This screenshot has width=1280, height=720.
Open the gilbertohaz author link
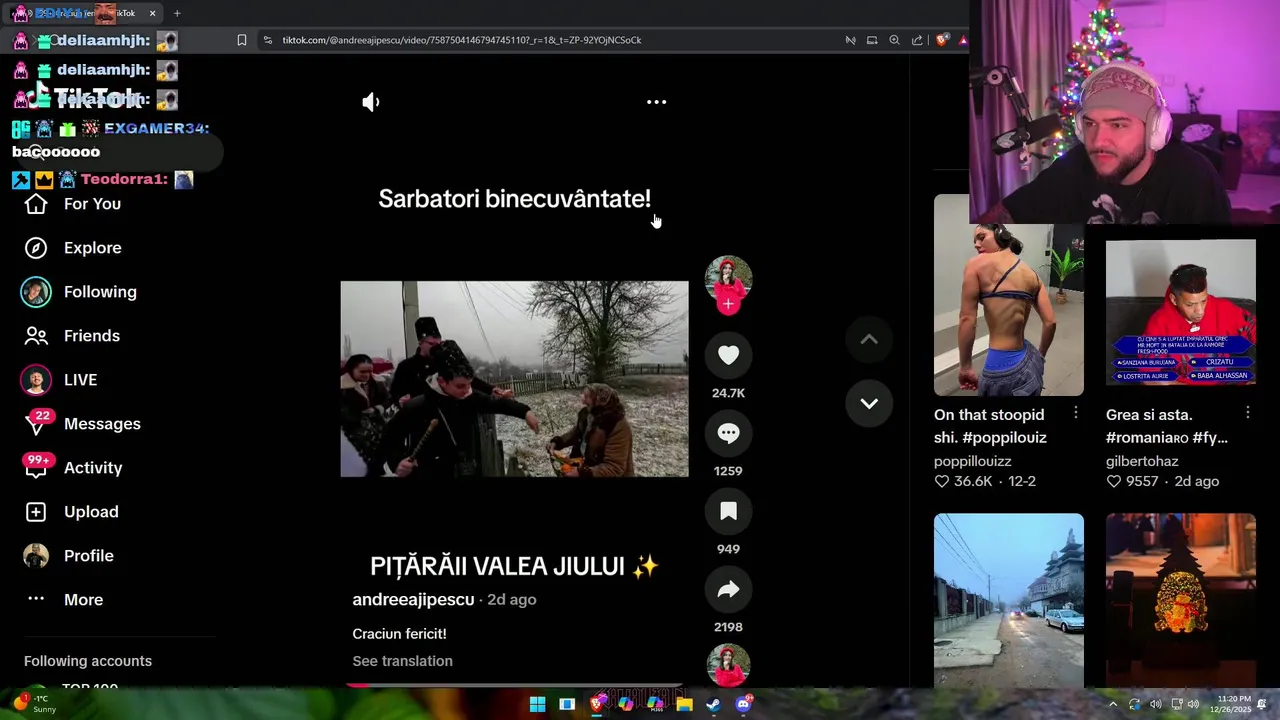1142,461
